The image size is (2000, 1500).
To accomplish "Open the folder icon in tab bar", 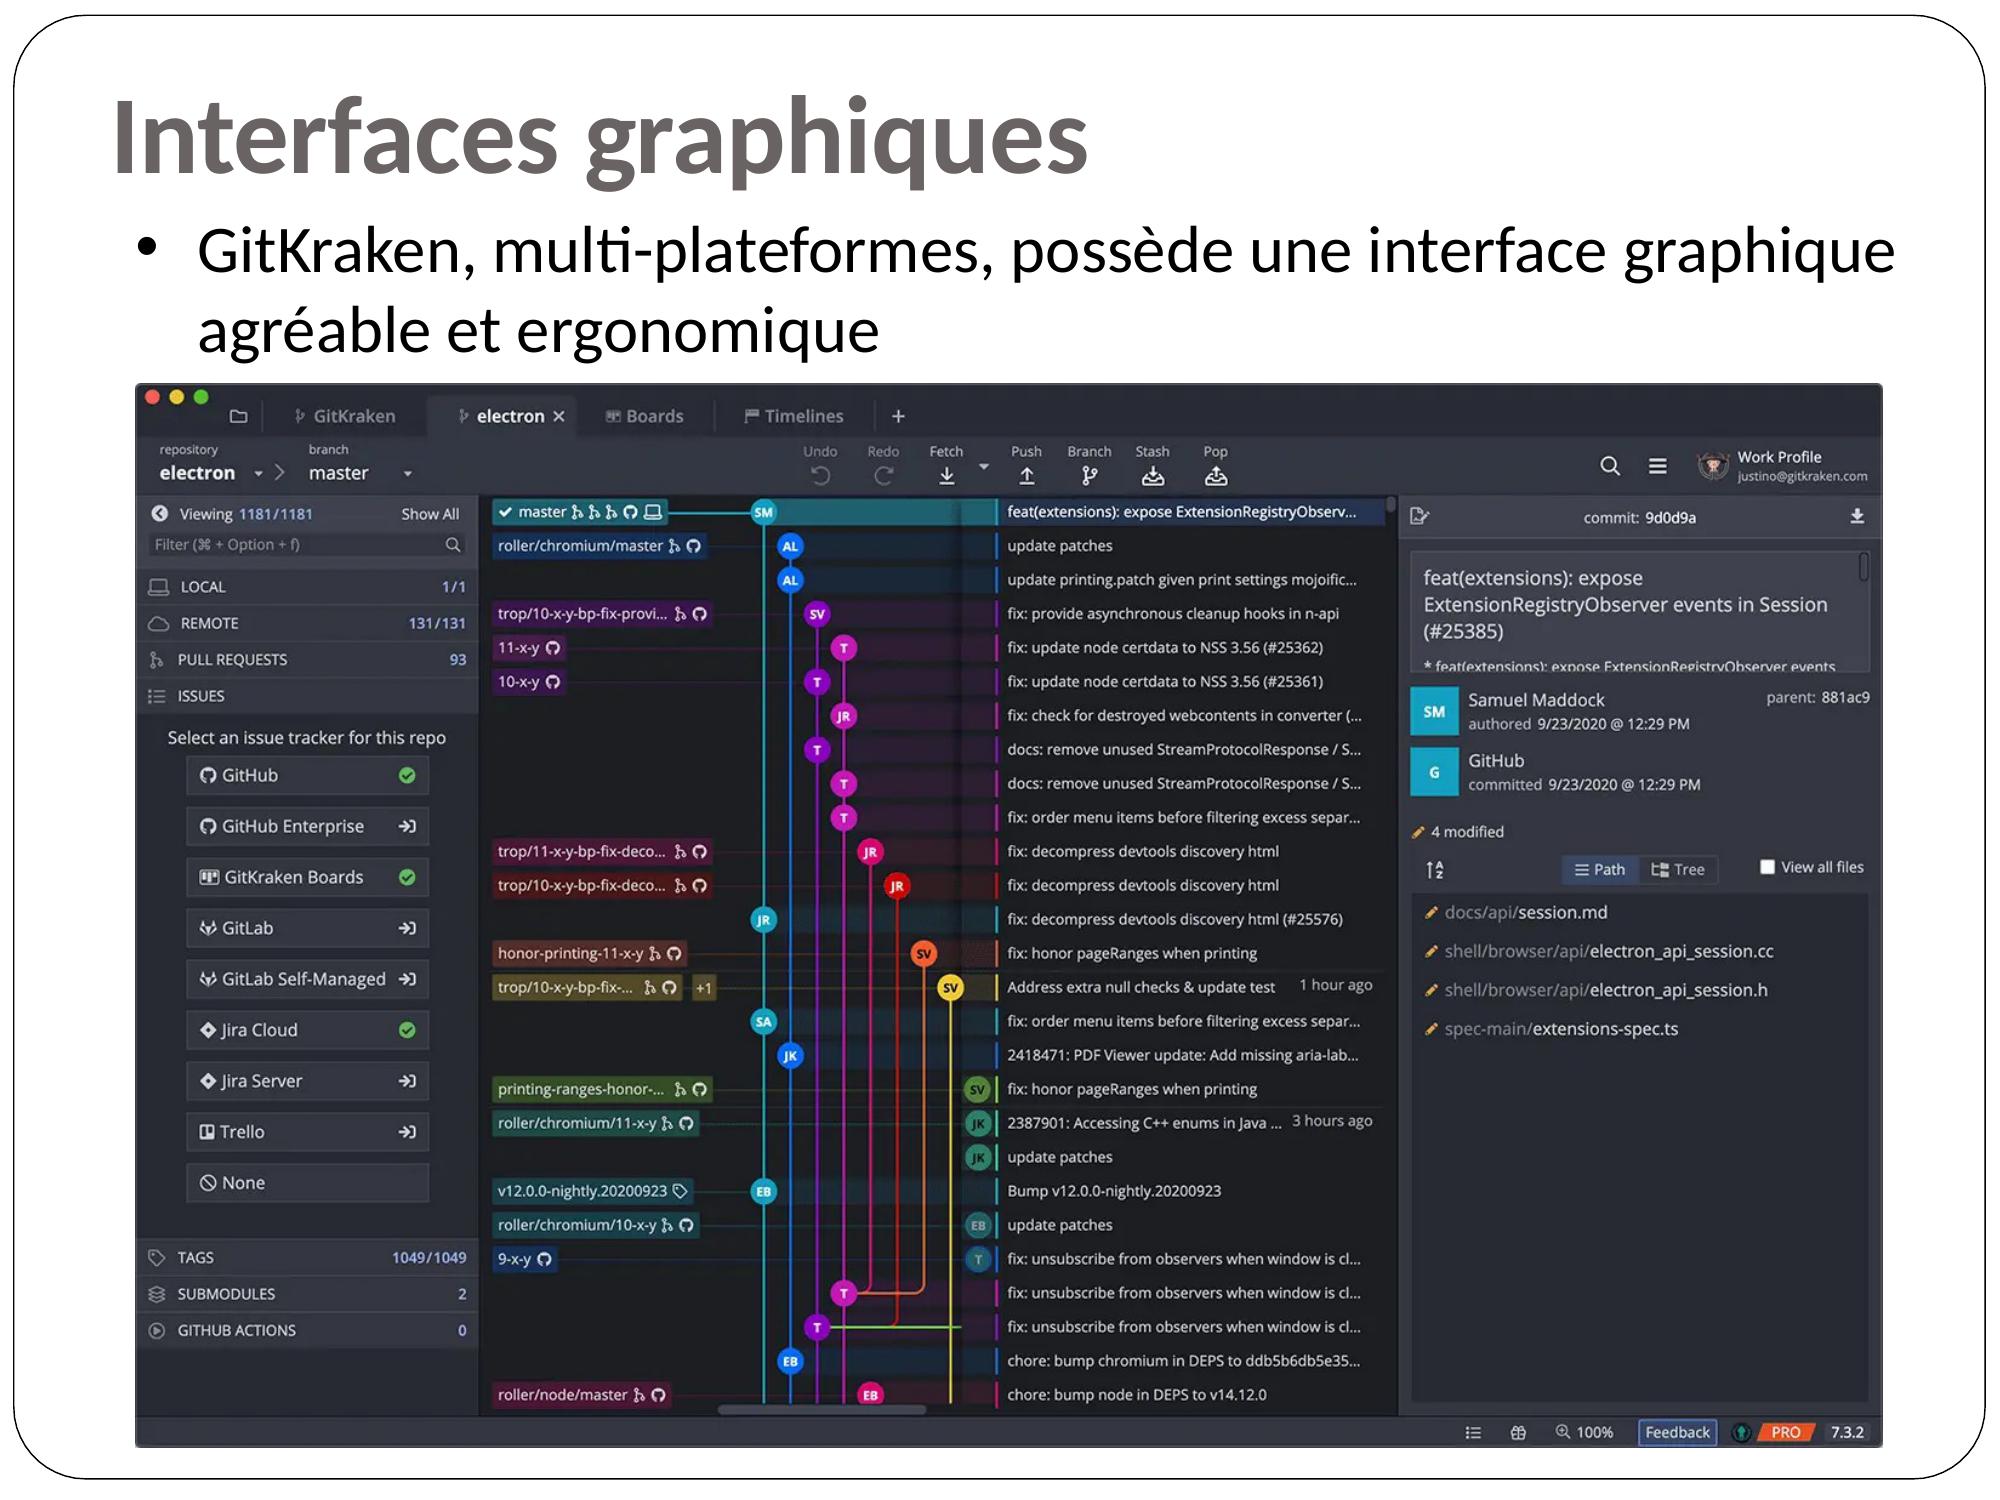I will (x=238, y=416).
